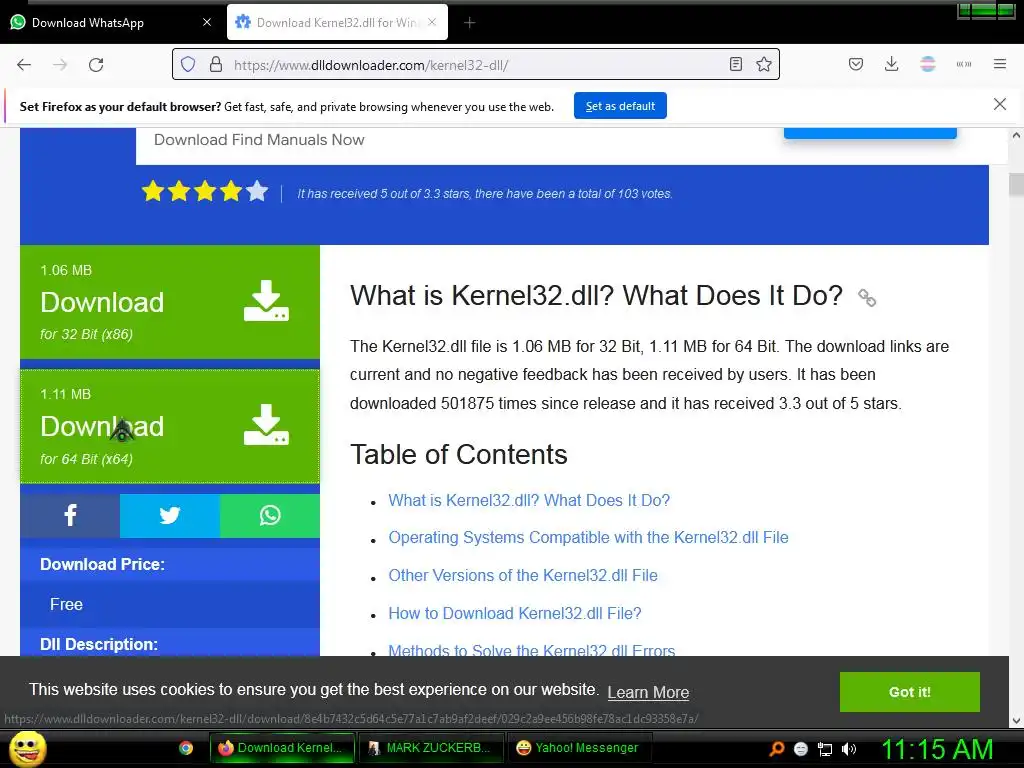Click the 'Free' price value

(x=66, y=604)
